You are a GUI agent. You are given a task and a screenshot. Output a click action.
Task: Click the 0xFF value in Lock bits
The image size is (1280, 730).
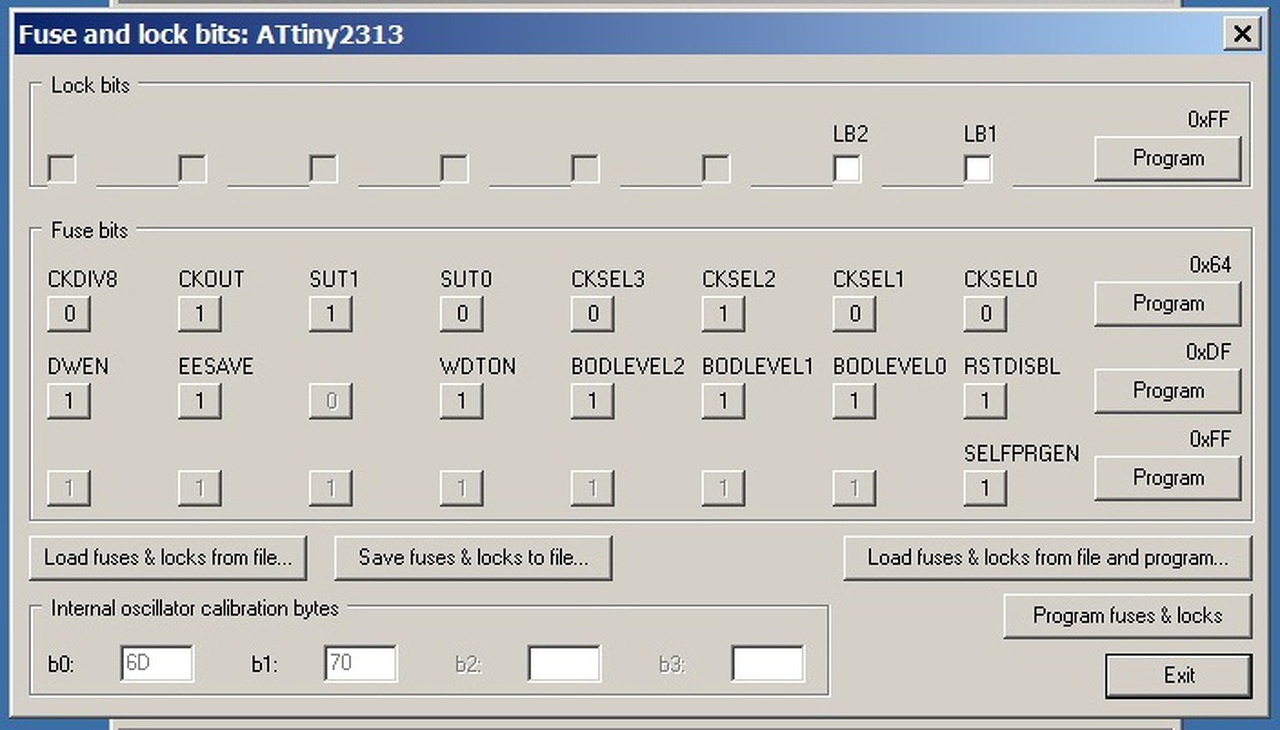click(1208, 120)
